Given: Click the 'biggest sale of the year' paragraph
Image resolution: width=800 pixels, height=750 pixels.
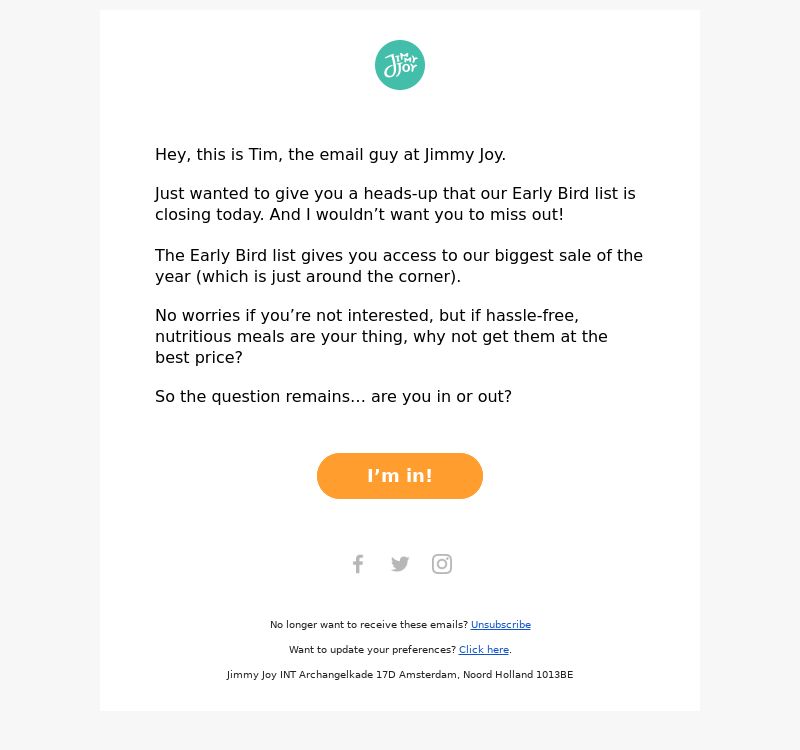Looking at the screenshot, I should pyautogui.click(x=398, y=266).
